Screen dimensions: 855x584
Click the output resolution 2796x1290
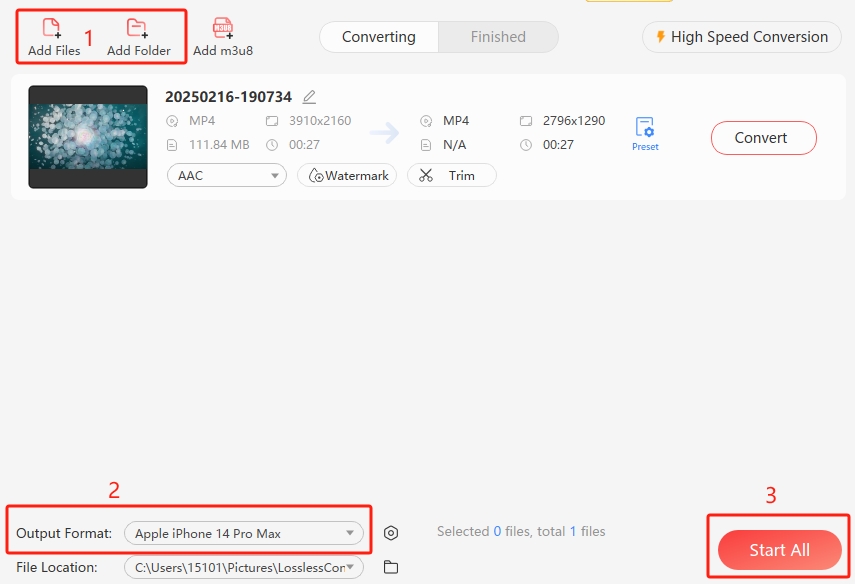tap(574, 121)
